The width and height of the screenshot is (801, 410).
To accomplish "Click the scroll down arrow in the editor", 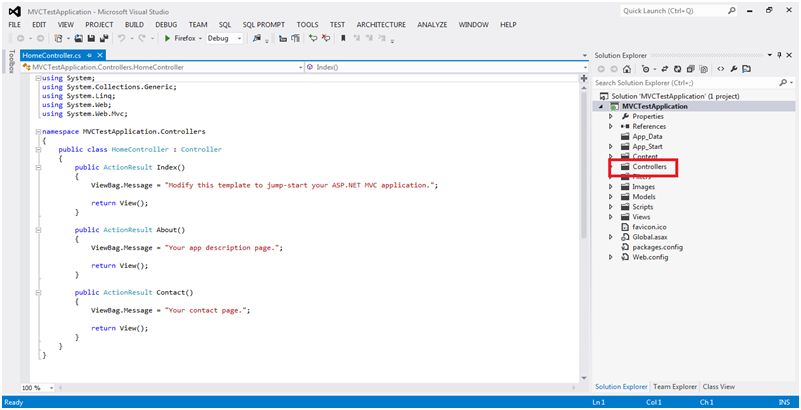I will 584,378.
